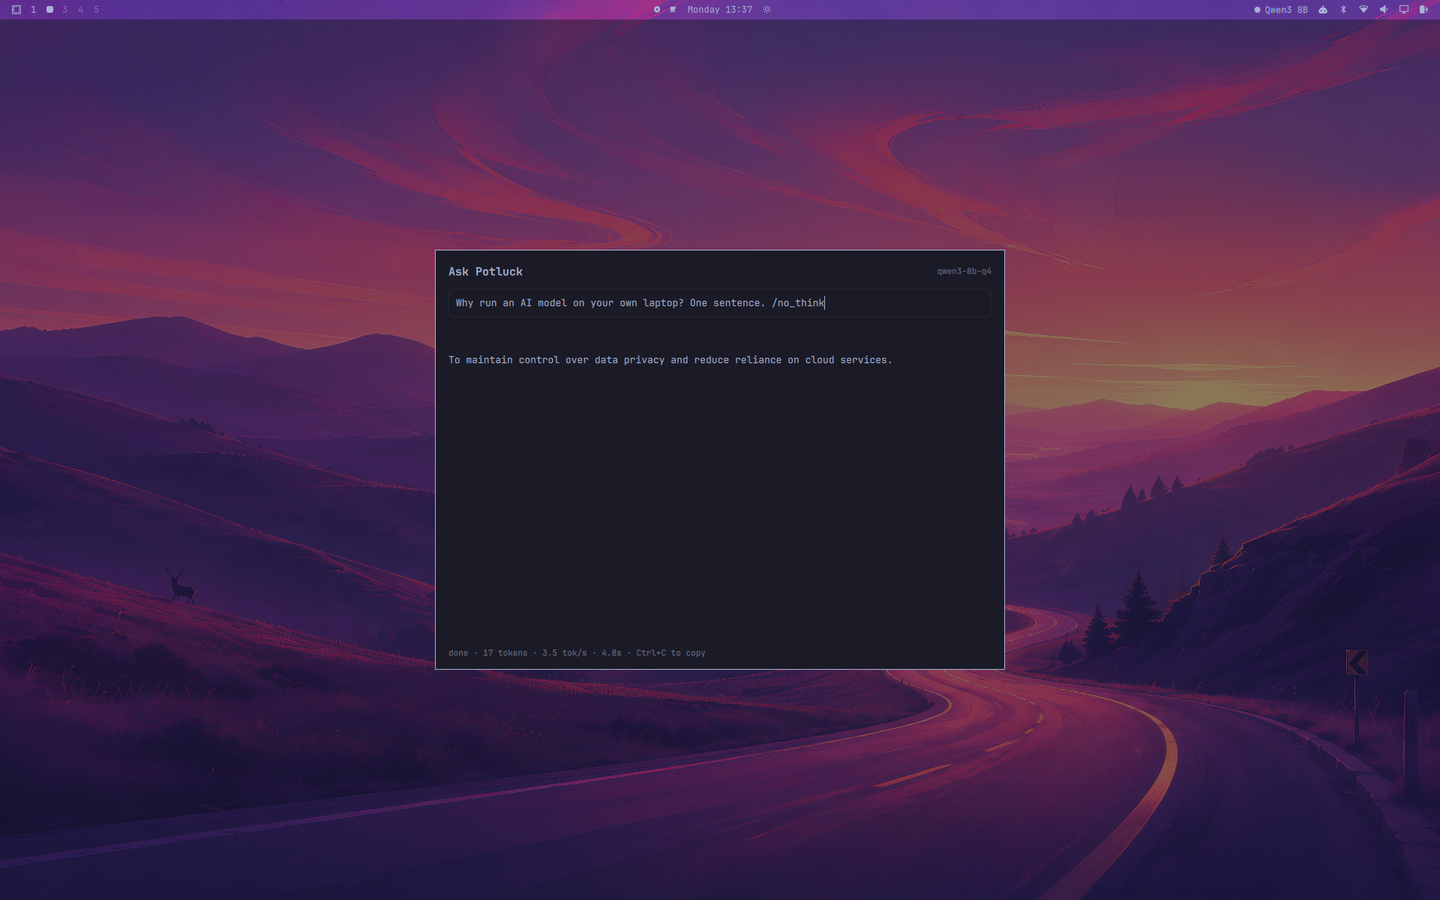This screenshot has height=900, width=1440.
Task: Click the 'done' status text
Action: 458,653
